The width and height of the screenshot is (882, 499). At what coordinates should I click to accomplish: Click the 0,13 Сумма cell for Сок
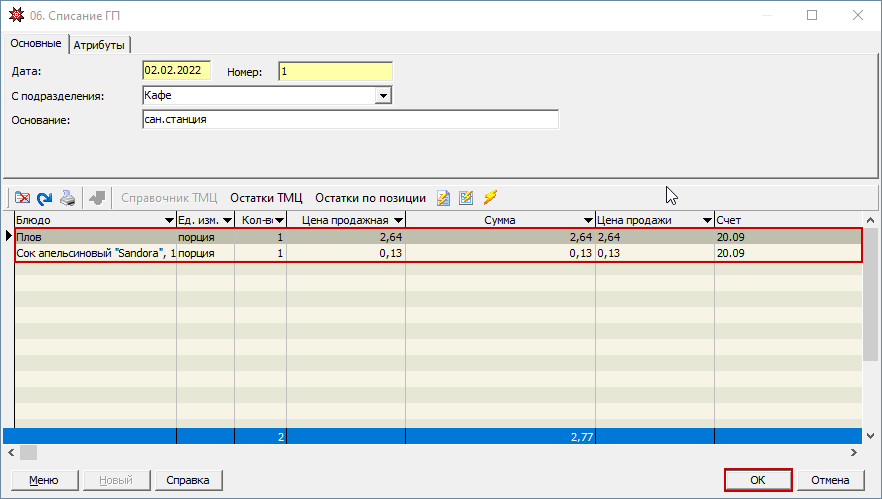coord(500,253)
